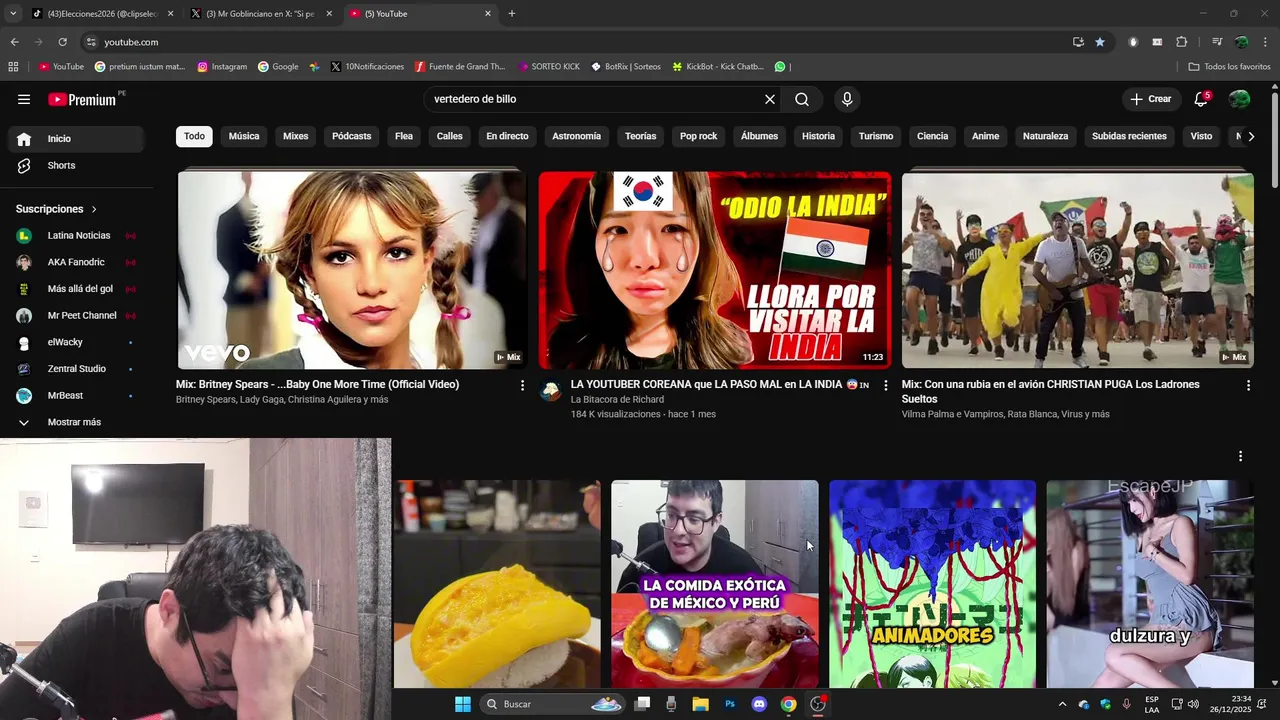Open the Windows Start menu
This screenshot has height=720, width=1280.
(463, 704)
